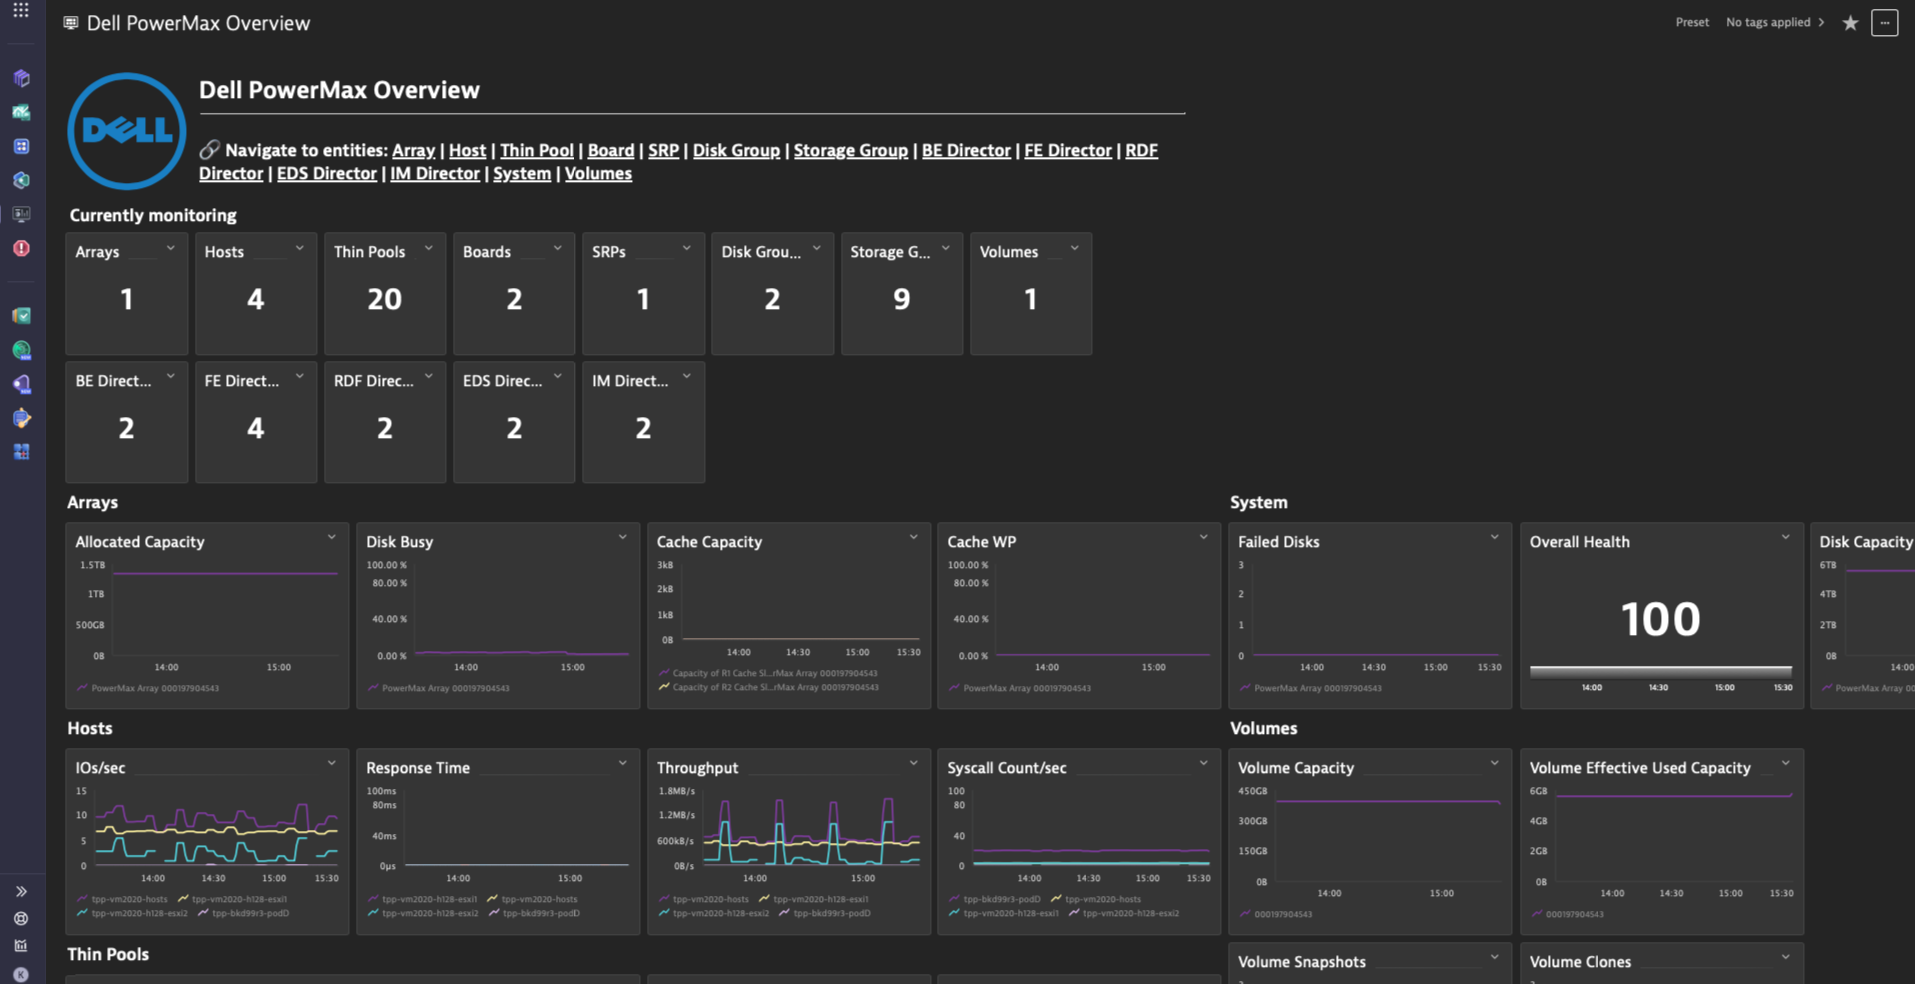
Task: Navigate to Storage Group entities
Action: (x=851, y=150)
